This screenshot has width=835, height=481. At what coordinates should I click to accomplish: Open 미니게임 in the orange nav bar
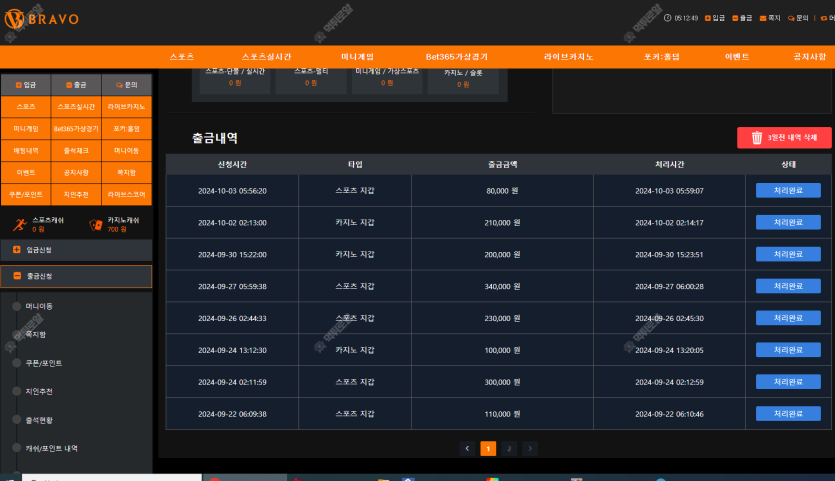(x=357, y=57)
